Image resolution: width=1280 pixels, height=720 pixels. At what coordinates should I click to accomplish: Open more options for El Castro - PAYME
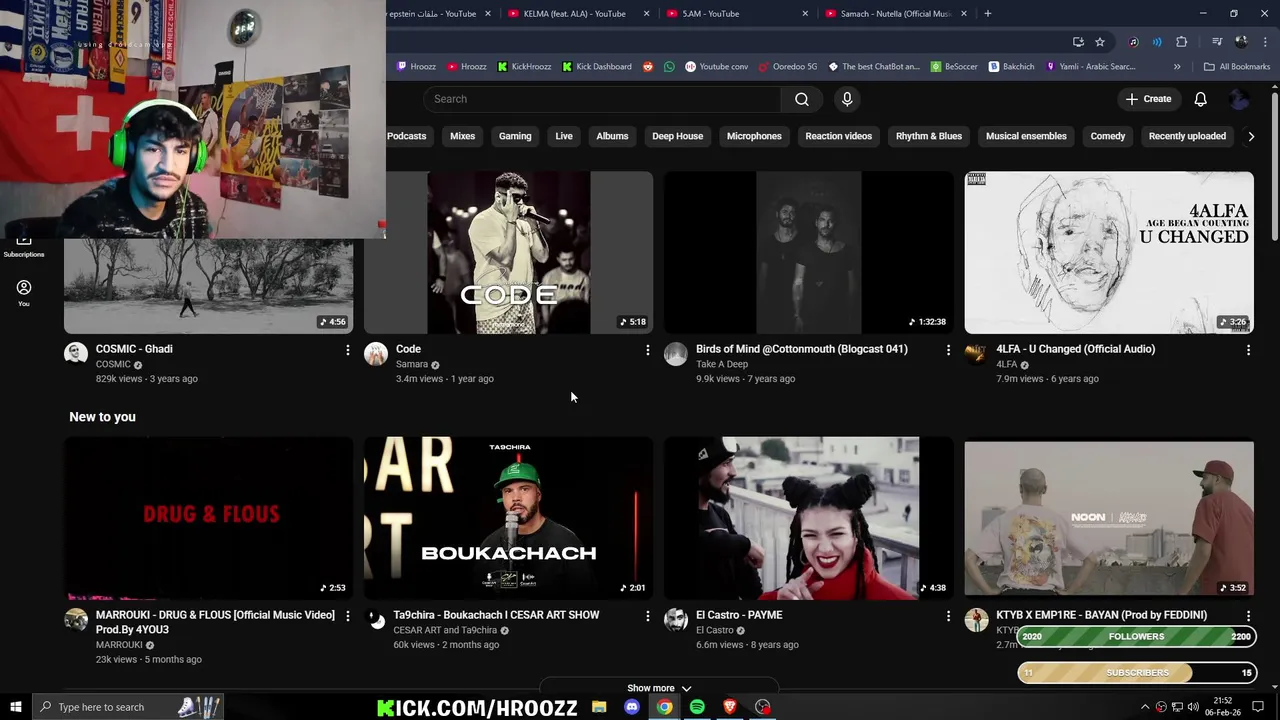[x=948, y=616]
